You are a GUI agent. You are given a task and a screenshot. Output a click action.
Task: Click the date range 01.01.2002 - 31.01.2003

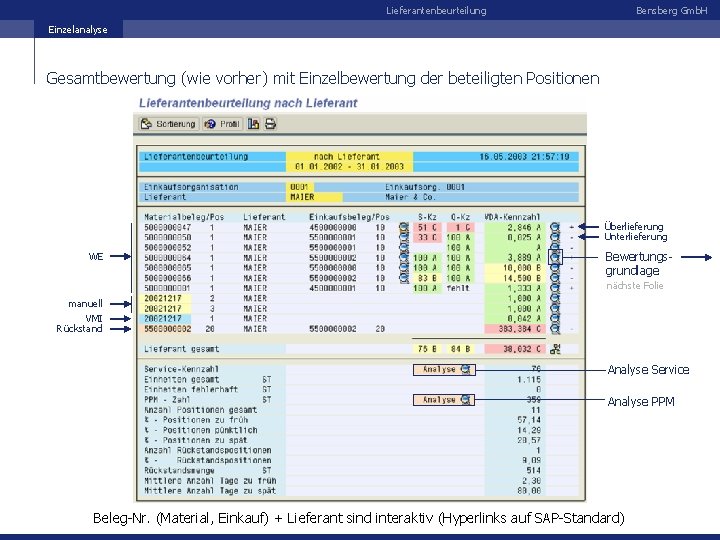[x=349, y=167]
